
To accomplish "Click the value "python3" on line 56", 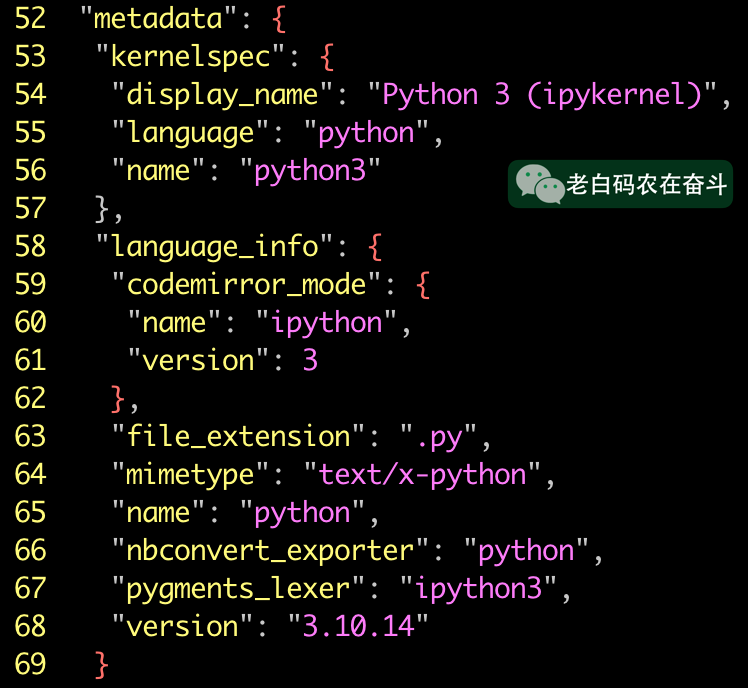I will tap(310, 171).
